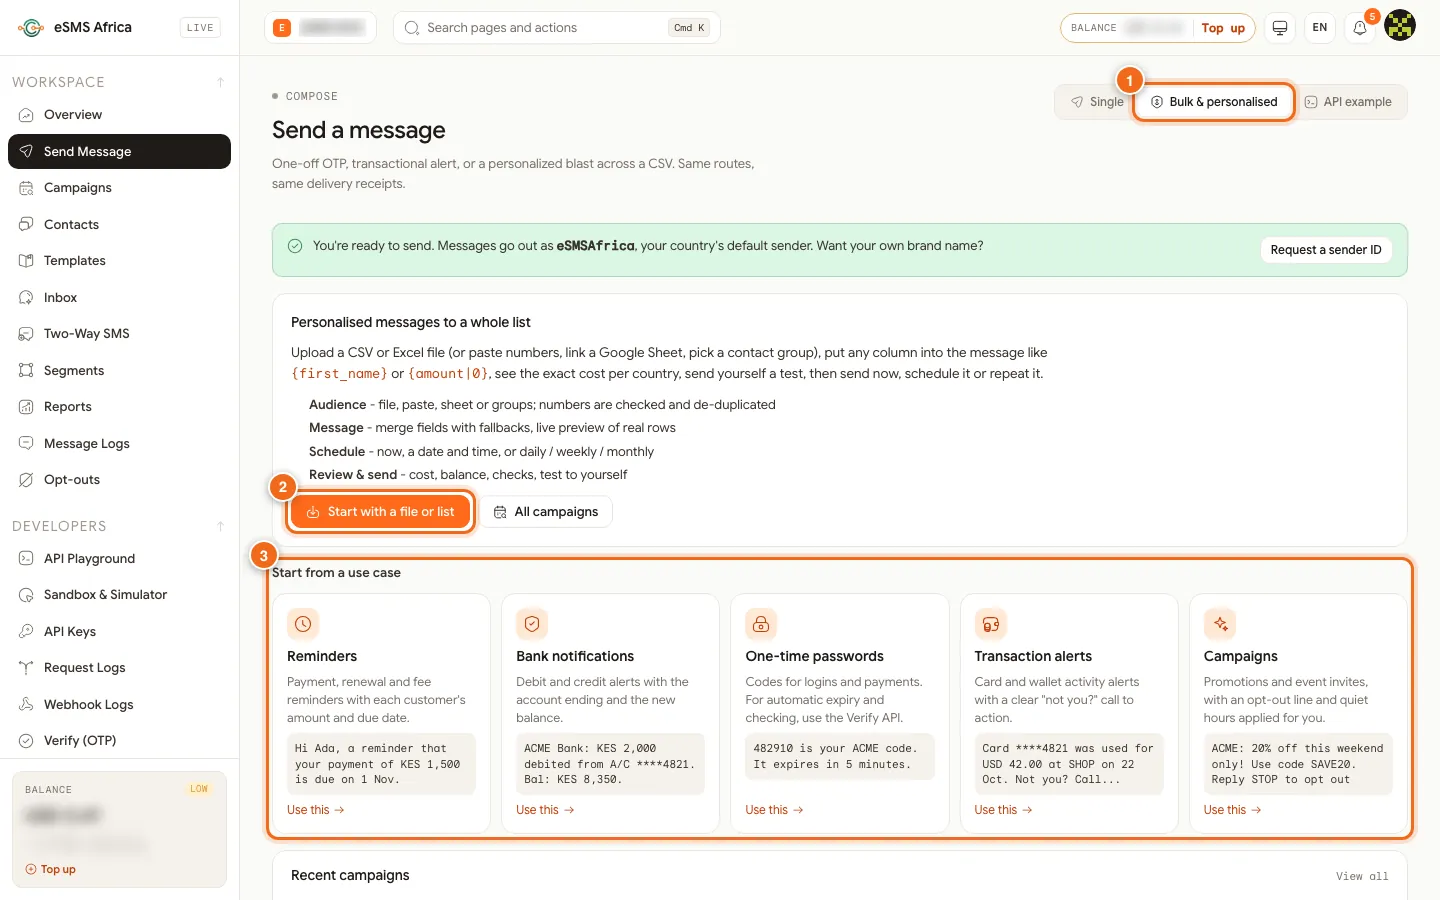Click Top up in header balance
Viewport: 1440px width, 900px height.
(1223, 28)
